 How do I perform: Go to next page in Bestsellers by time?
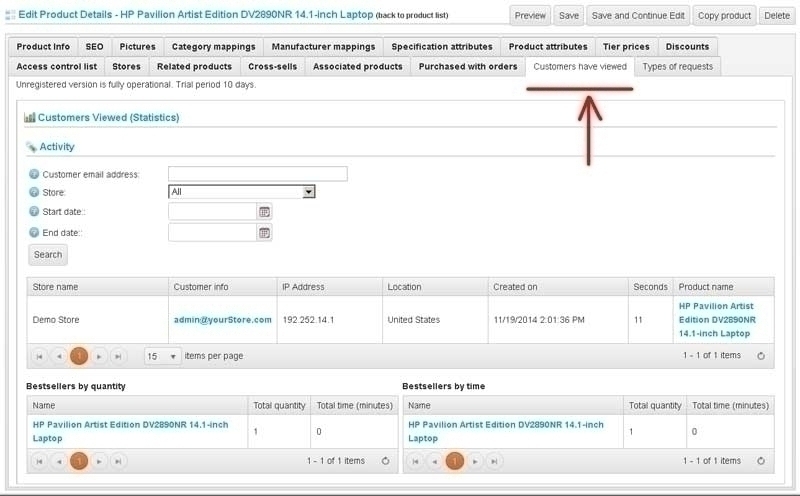tap(474, 461)
